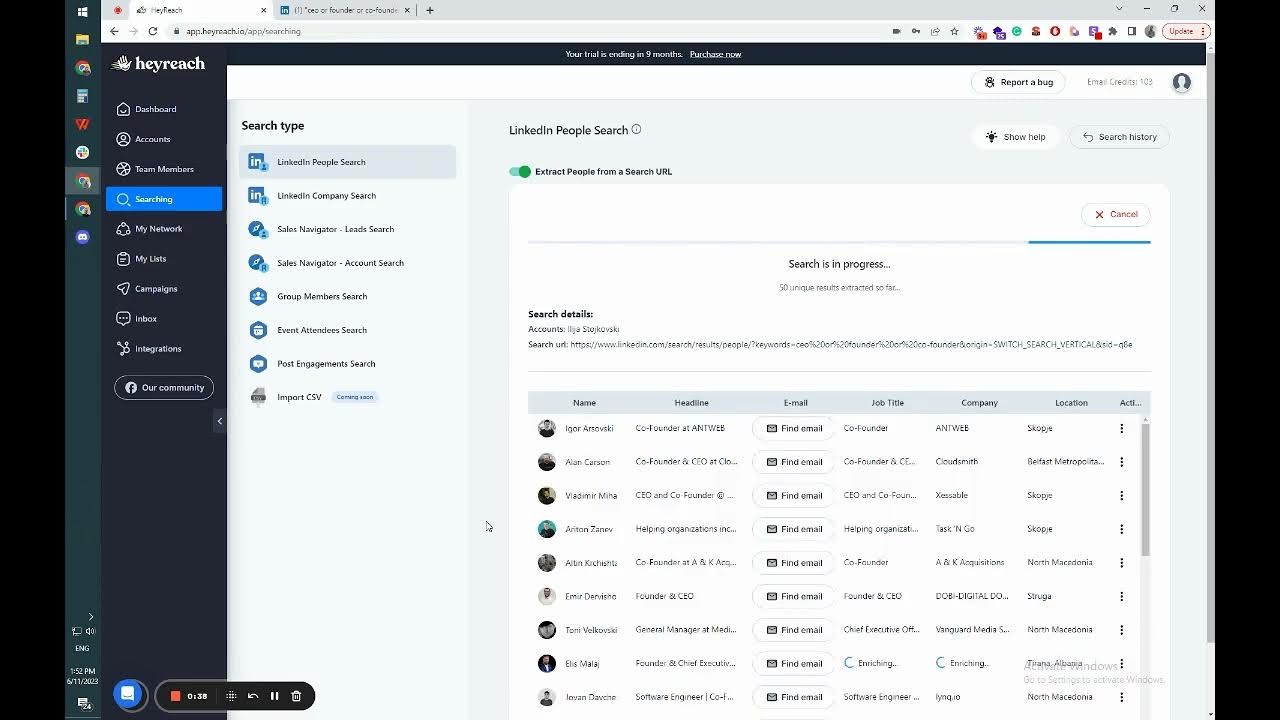The width and height of the screenshot is (1280, 720).
Task: Click the Name column header
Action: pos(584,403)
